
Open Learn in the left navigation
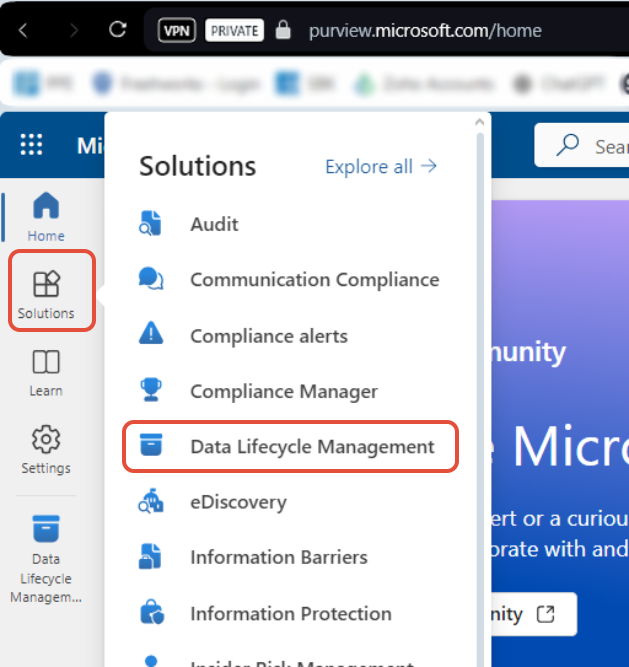(46, 373)
